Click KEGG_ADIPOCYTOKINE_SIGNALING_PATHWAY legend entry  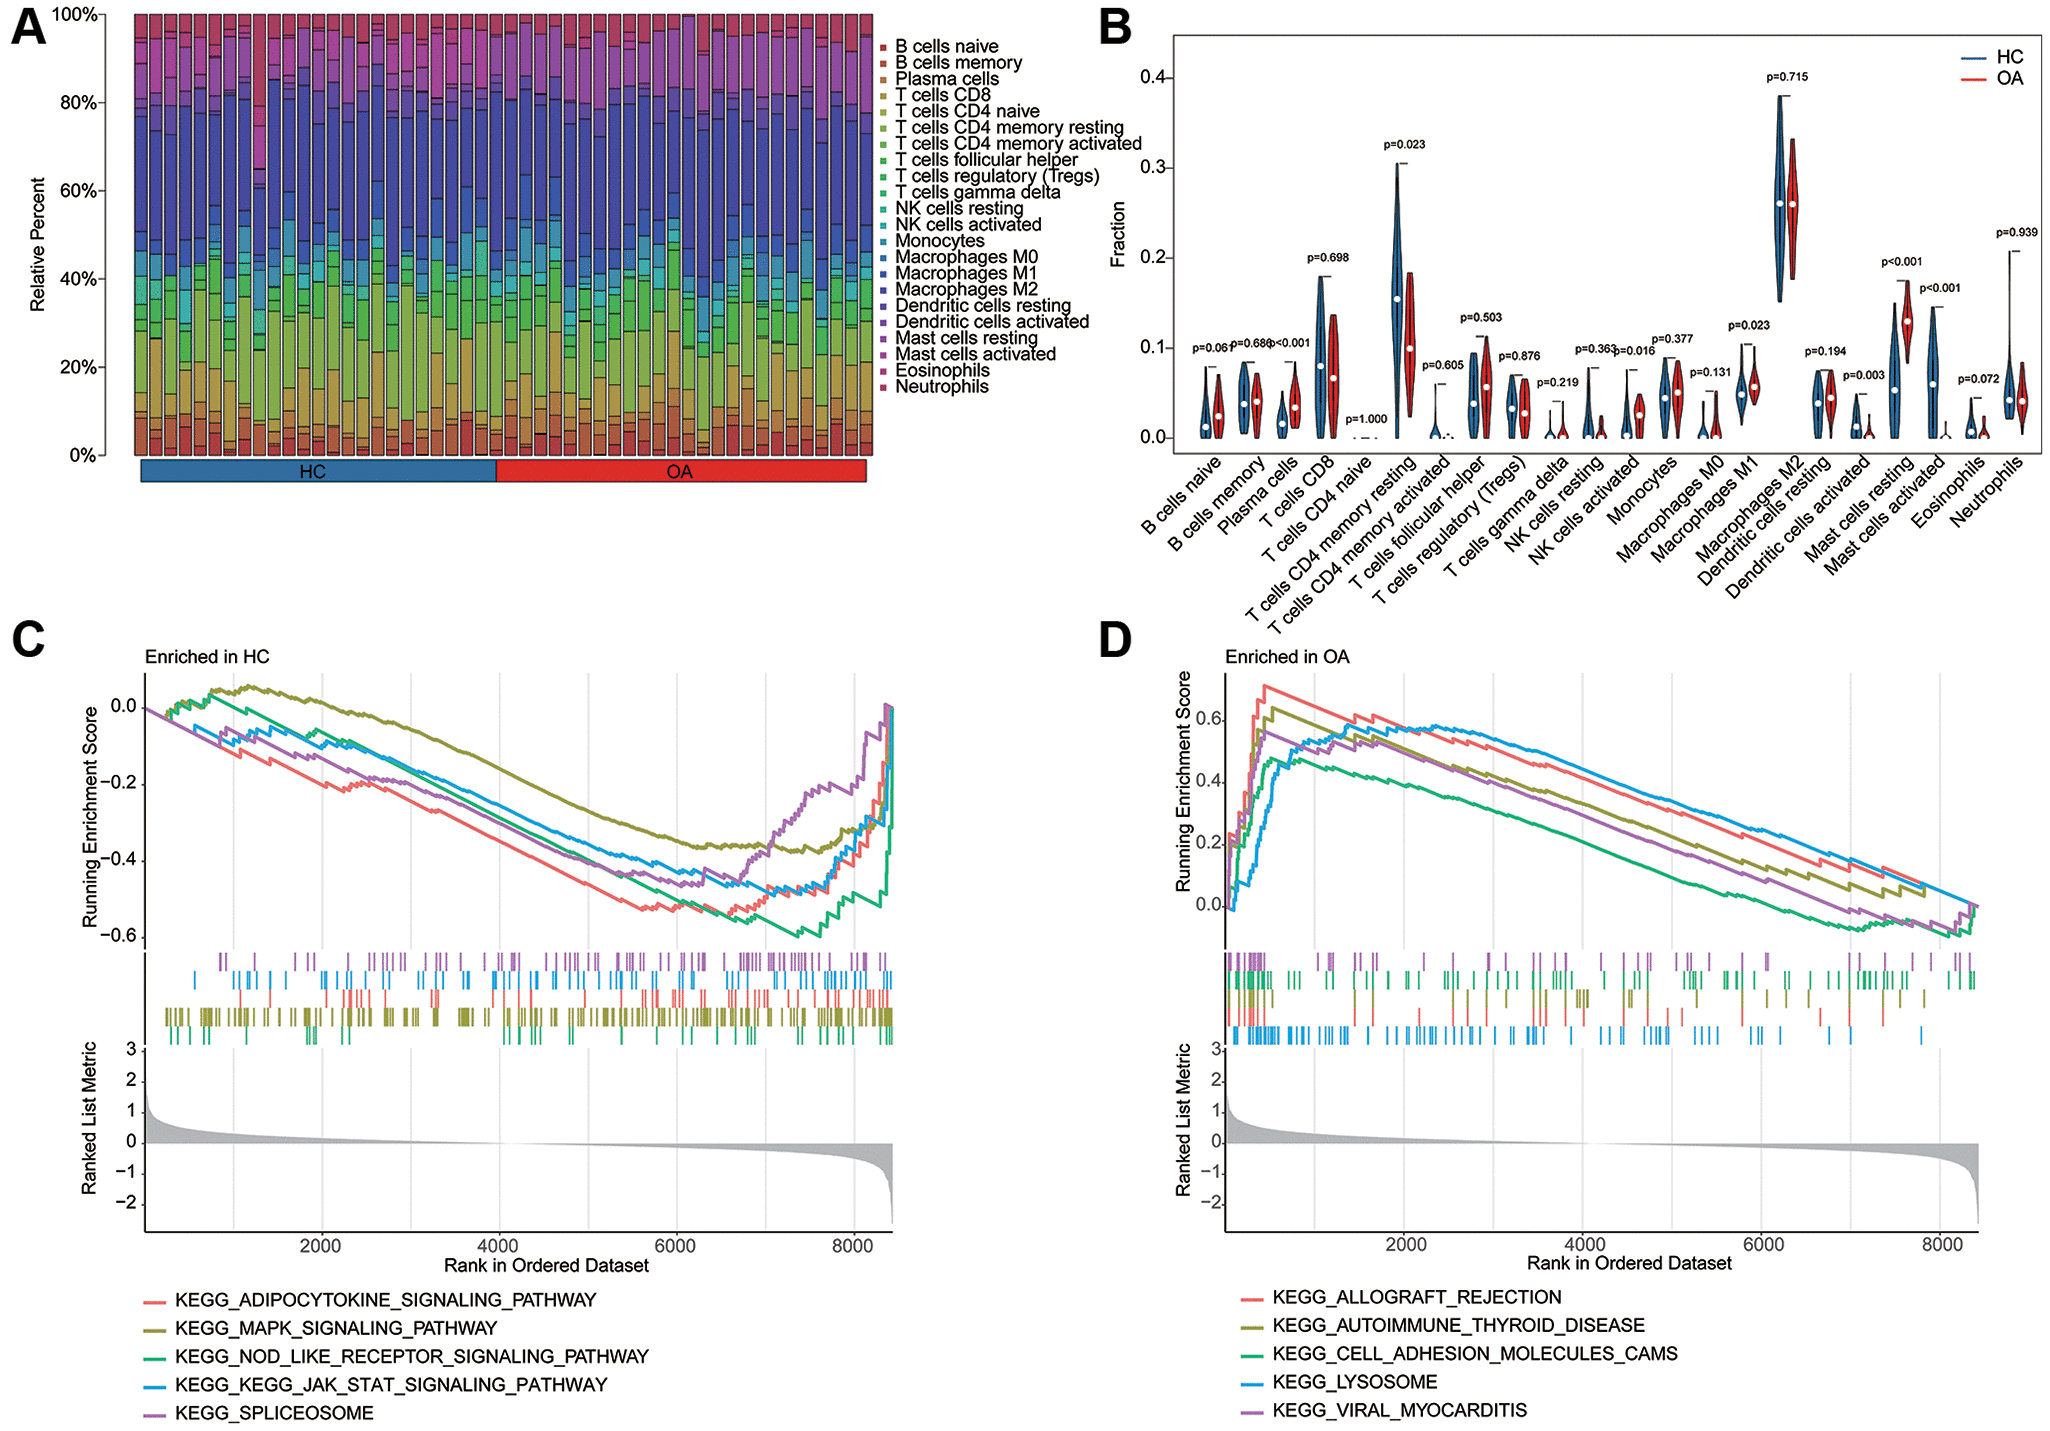pos(370,1300)
